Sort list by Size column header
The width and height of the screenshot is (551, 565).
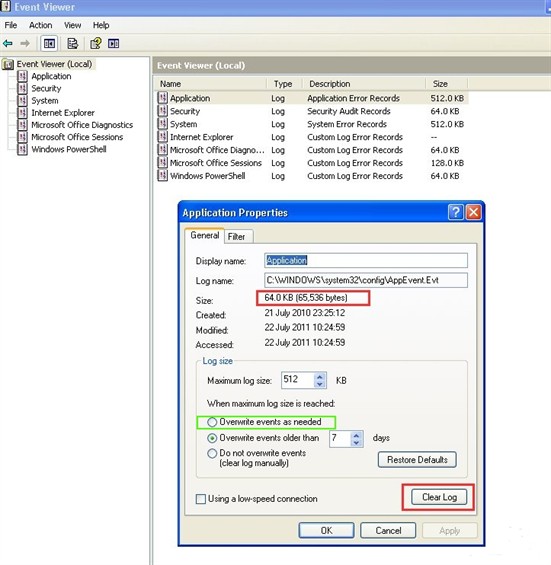coord(447,84)
